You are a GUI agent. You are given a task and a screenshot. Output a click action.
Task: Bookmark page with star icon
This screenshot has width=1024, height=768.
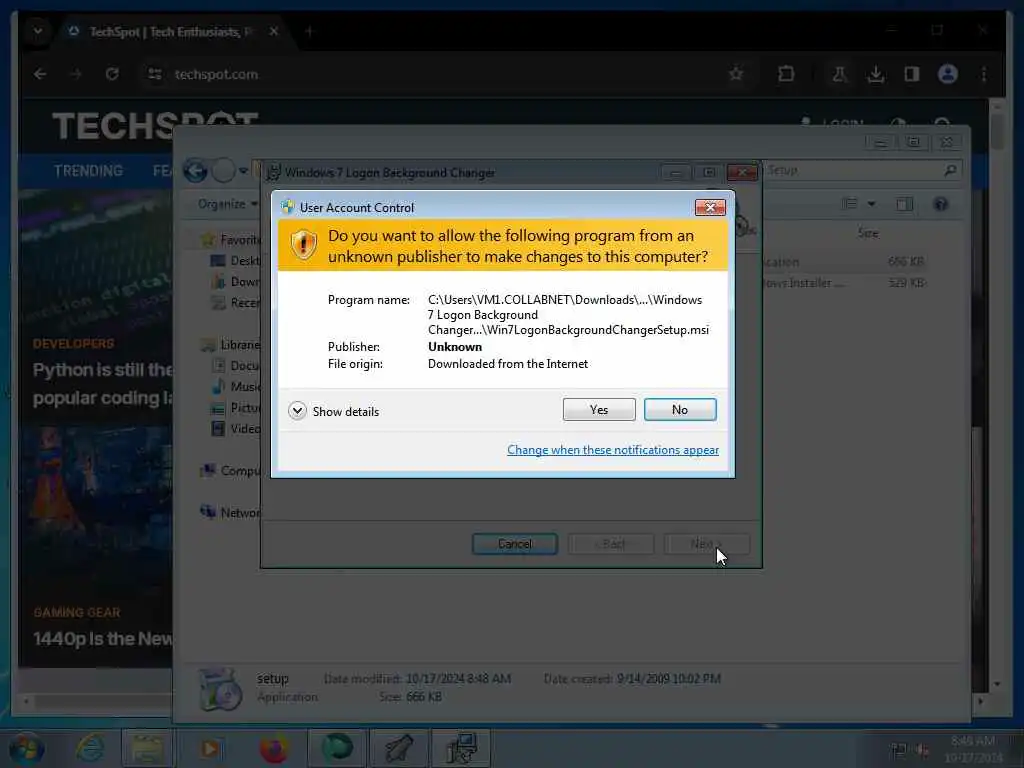[x=736, y=74]
